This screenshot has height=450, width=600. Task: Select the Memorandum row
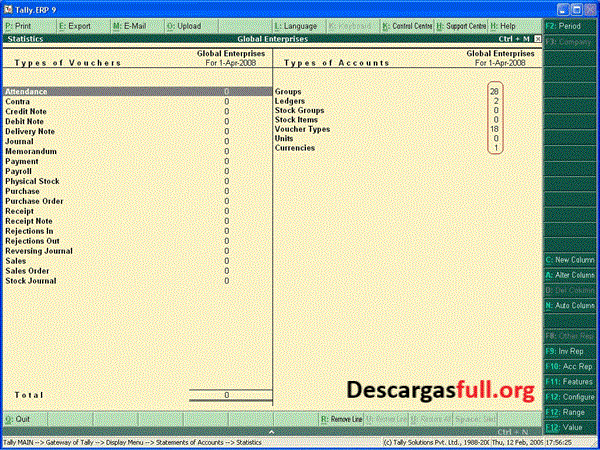coord(137,152)
